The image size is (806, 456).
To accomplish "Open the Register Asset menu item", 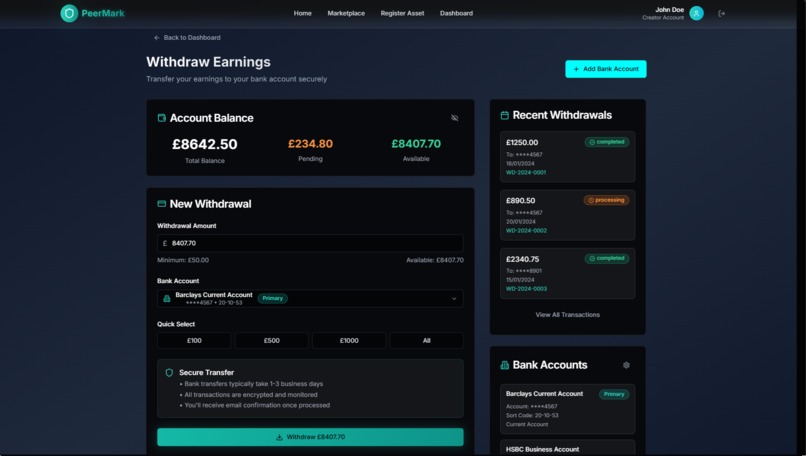I will (x=402, y=13).
